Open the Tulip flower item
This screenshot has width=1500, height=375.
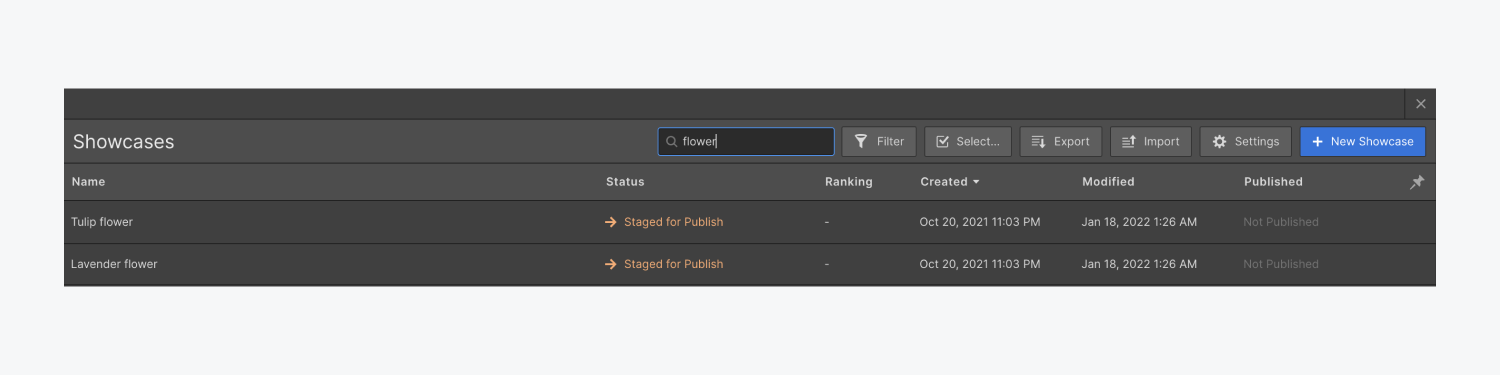pyautogui.click(x=102, y=222)
